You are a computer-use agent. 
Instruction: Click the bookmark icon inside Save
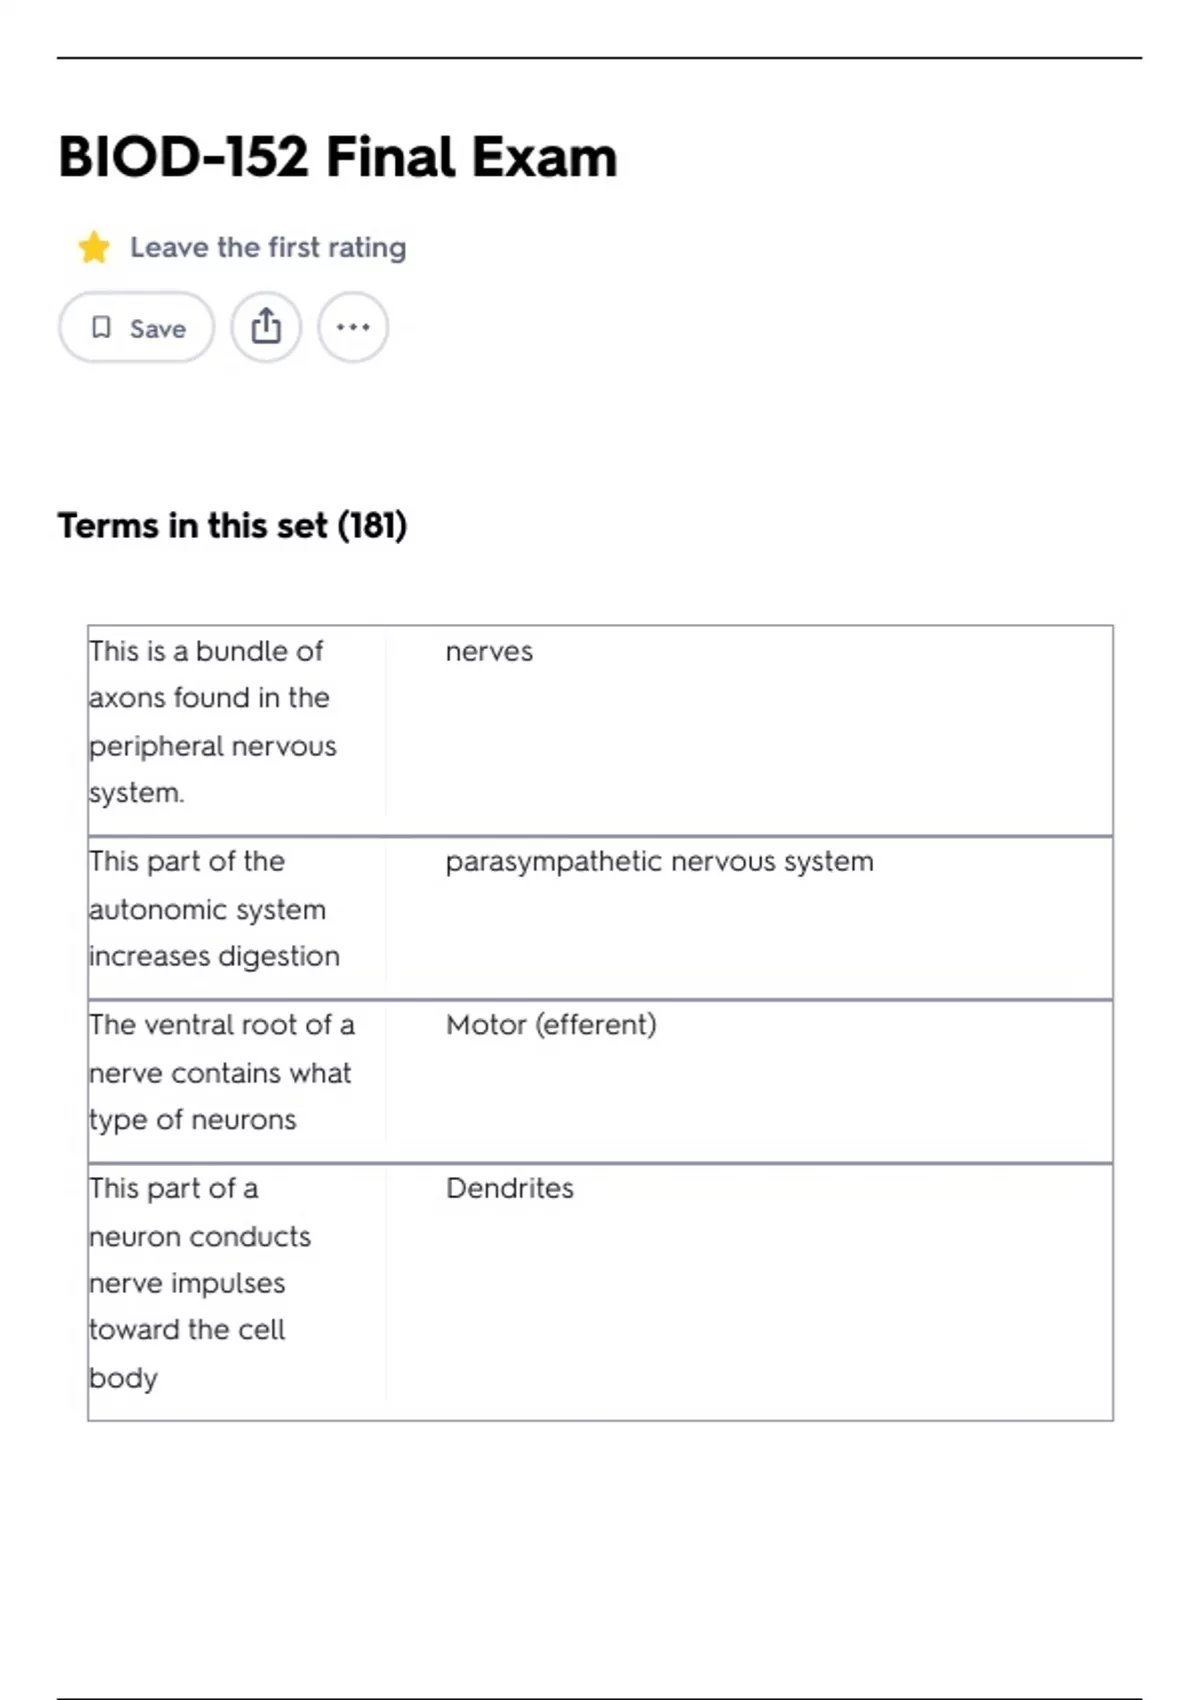click(101, 327)
